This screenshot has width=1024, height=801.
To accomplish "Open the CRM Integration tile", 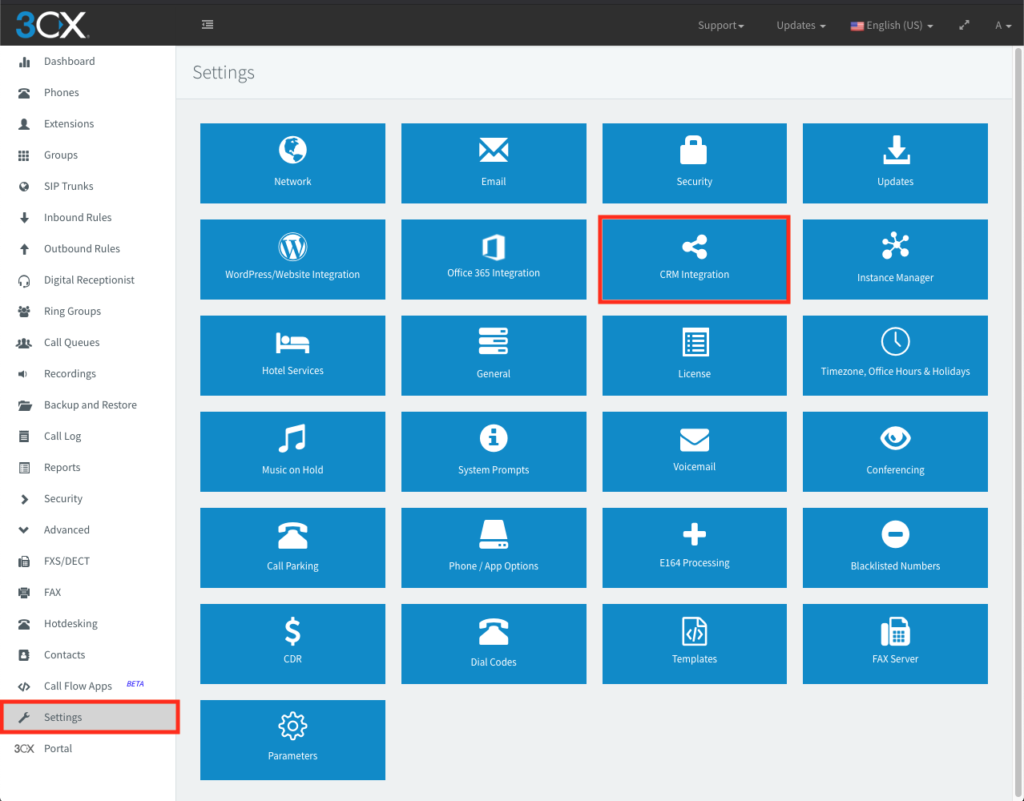I will [x=694, y=259].
